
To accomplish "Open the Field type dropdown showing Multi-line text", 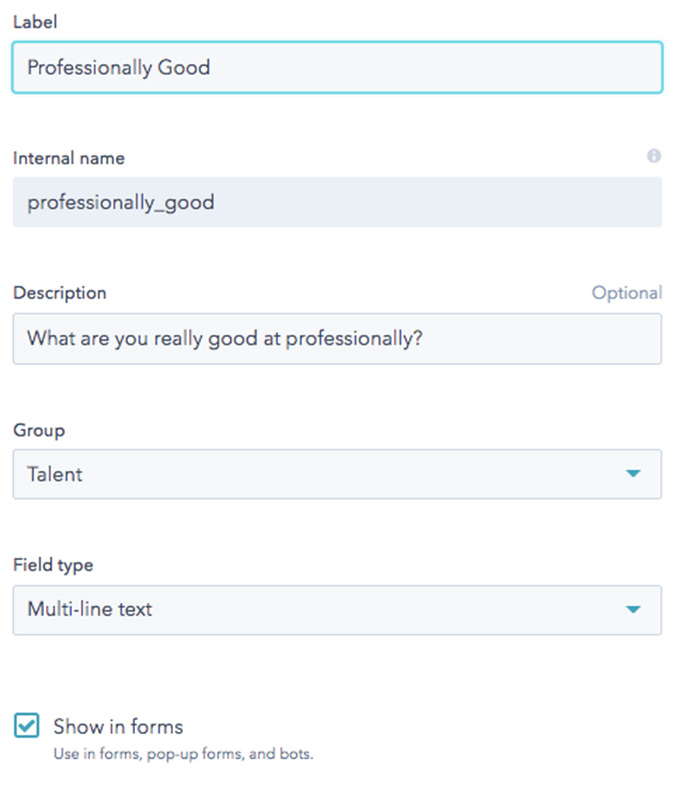I will click(337, 610).
